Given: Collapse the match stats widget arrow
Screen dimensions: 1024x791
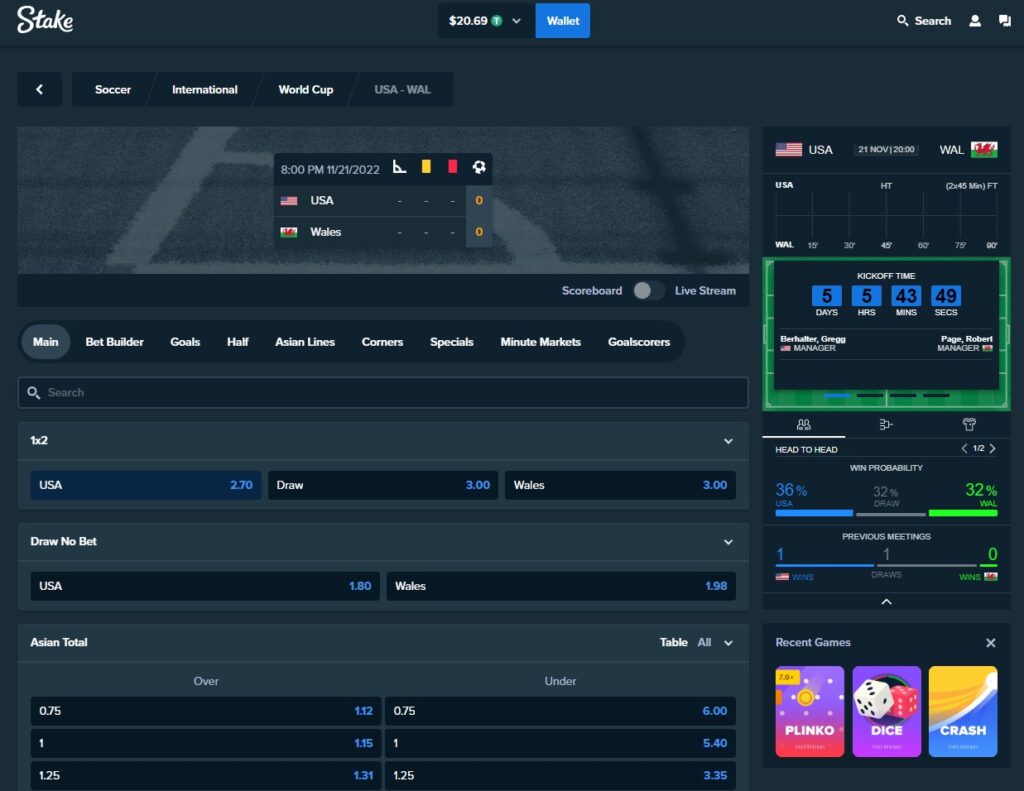Looking at the screenshot, I should [886, 602].
